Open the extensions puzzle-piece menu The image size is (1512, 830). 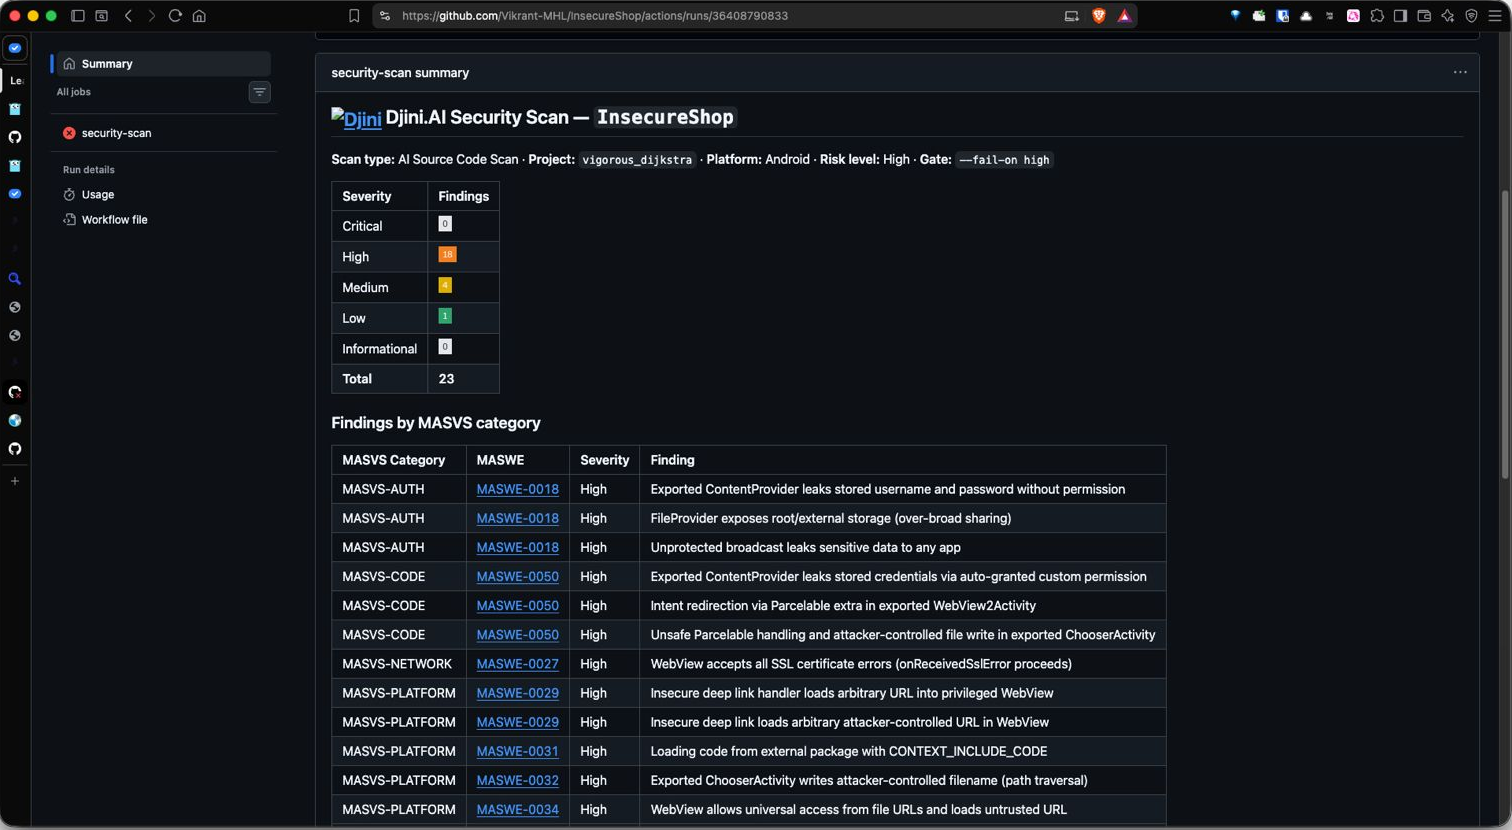(x=1377, y=16)
